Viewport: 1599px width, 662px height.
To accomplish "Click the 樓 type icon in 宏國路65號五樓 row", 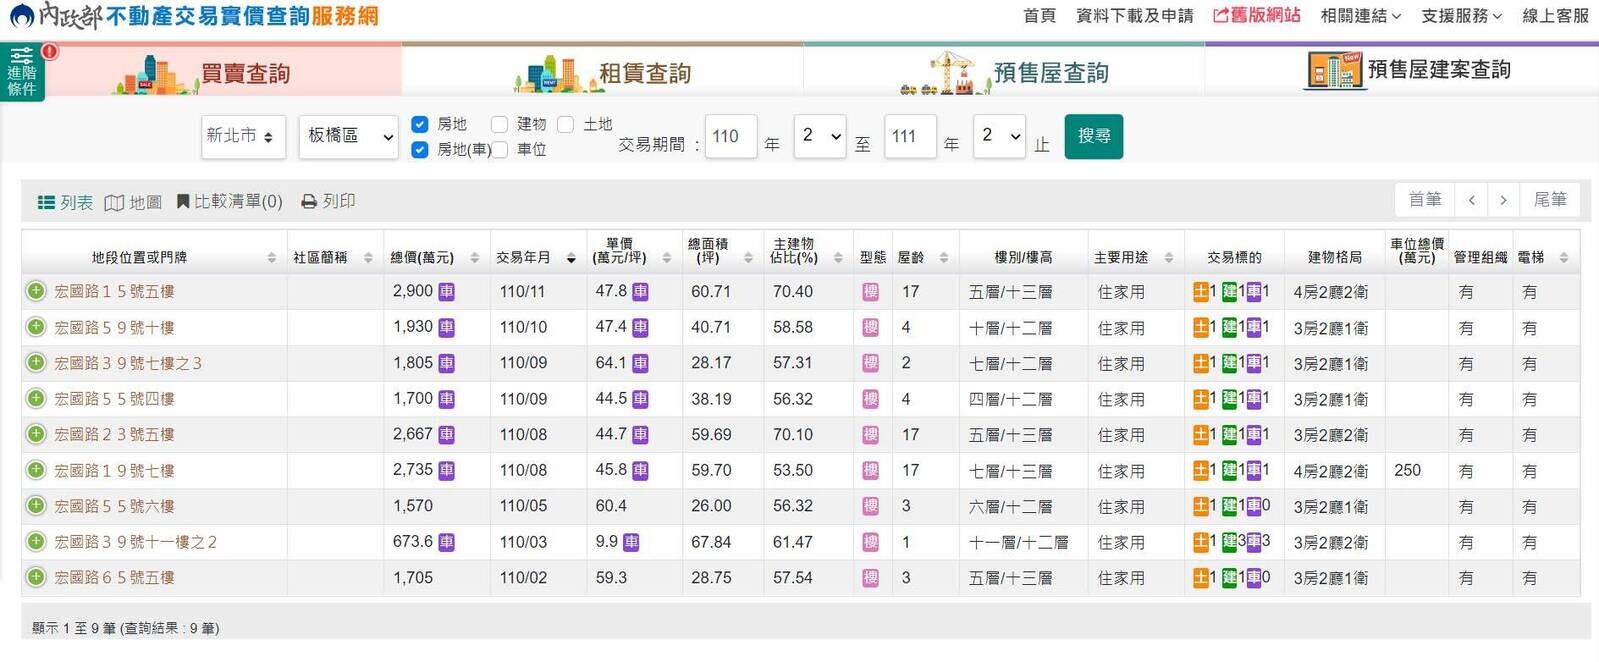I will 870,578.
